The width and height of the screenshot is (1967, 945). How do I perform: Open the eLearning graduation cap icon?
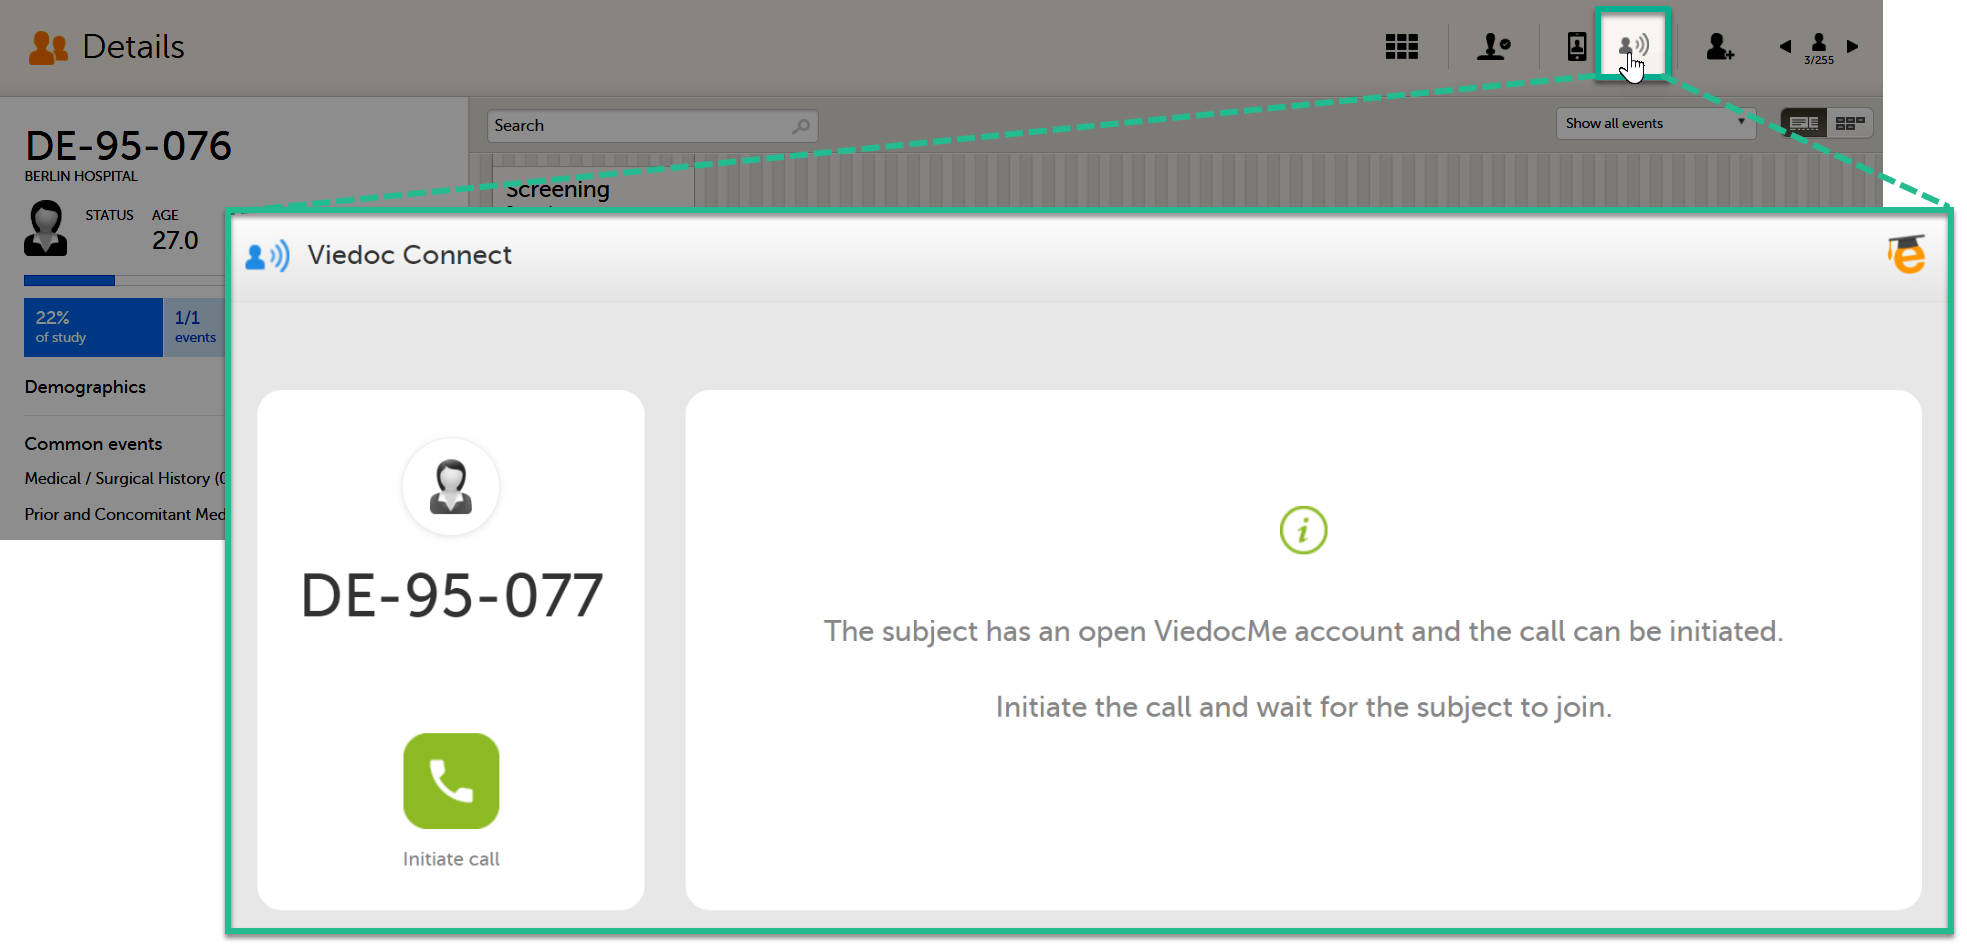[x=1906, y=256]
